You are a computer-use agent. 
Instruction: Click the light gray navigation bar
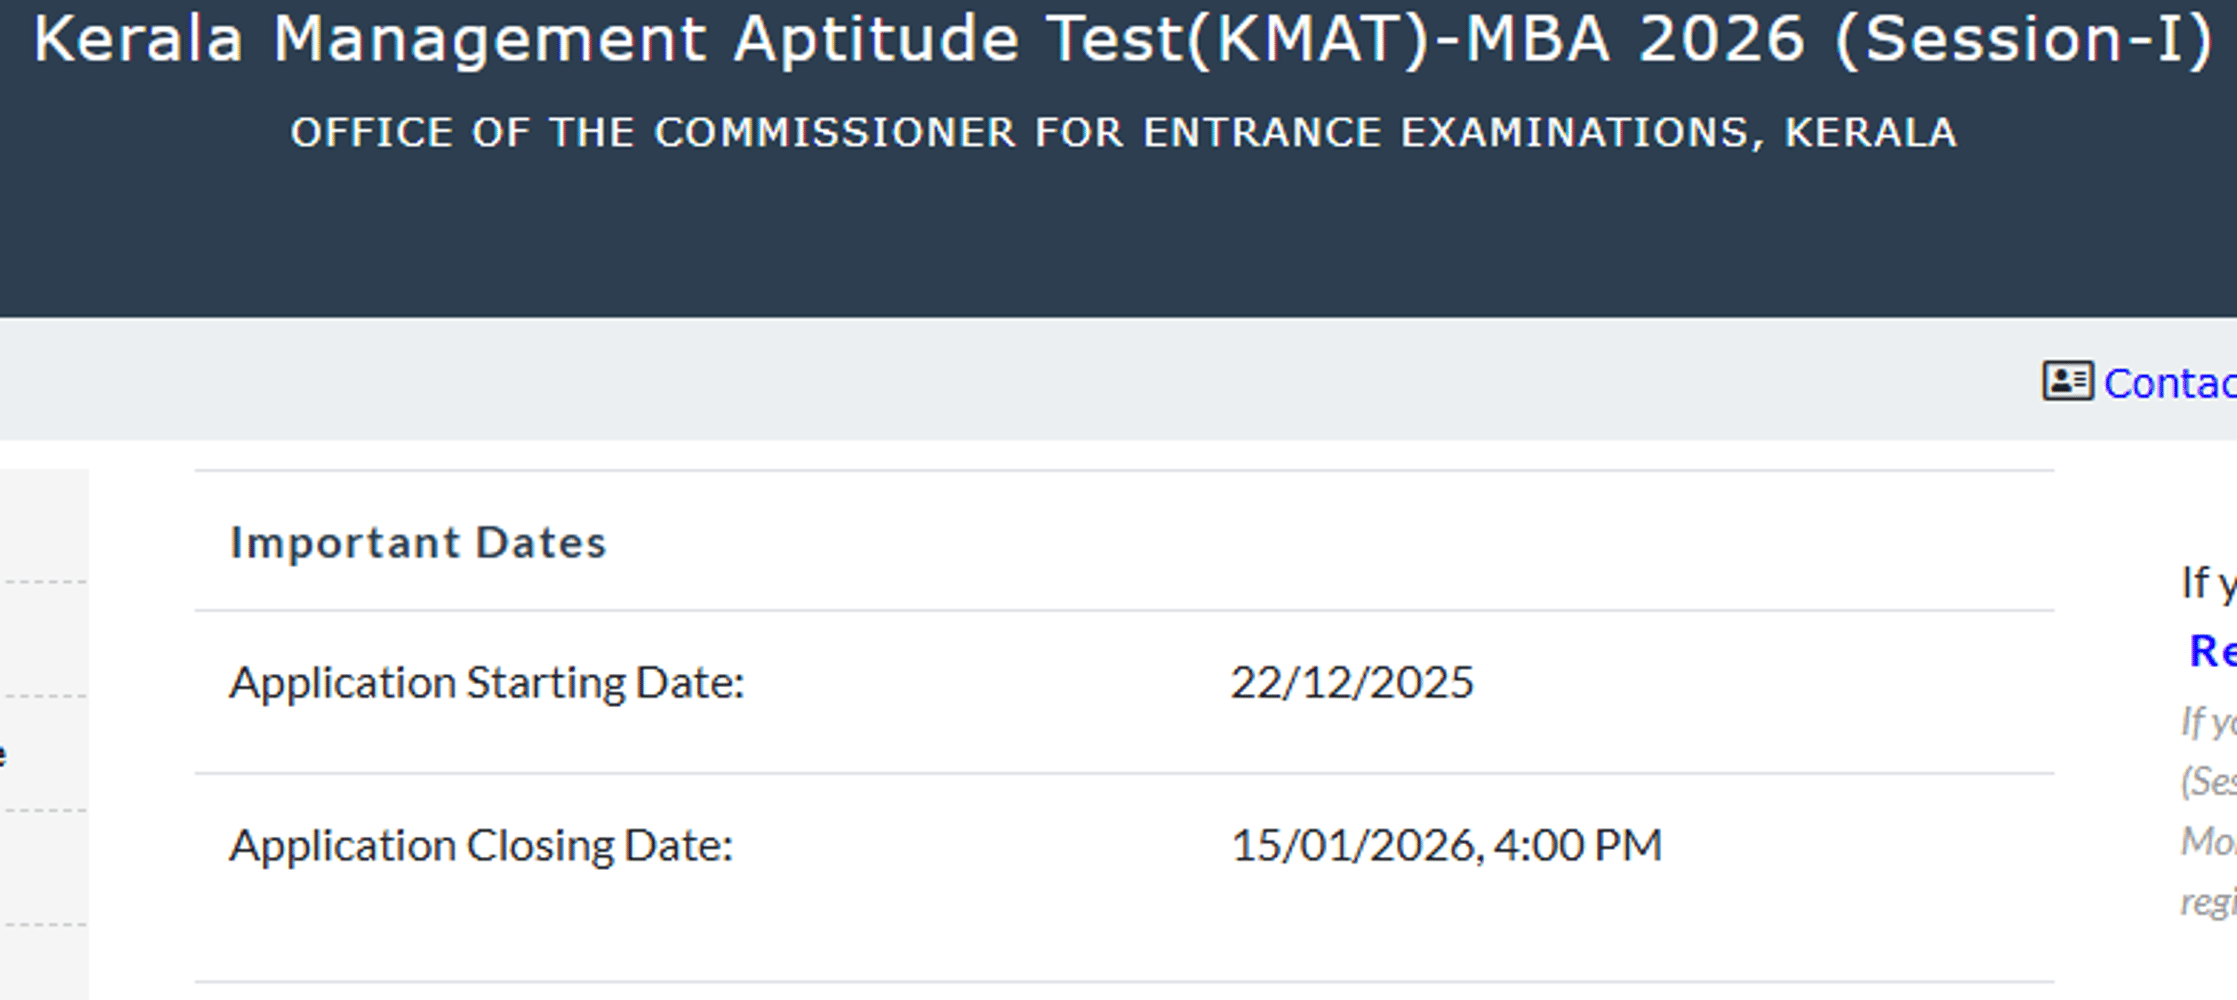click(x=1000, y=380)
